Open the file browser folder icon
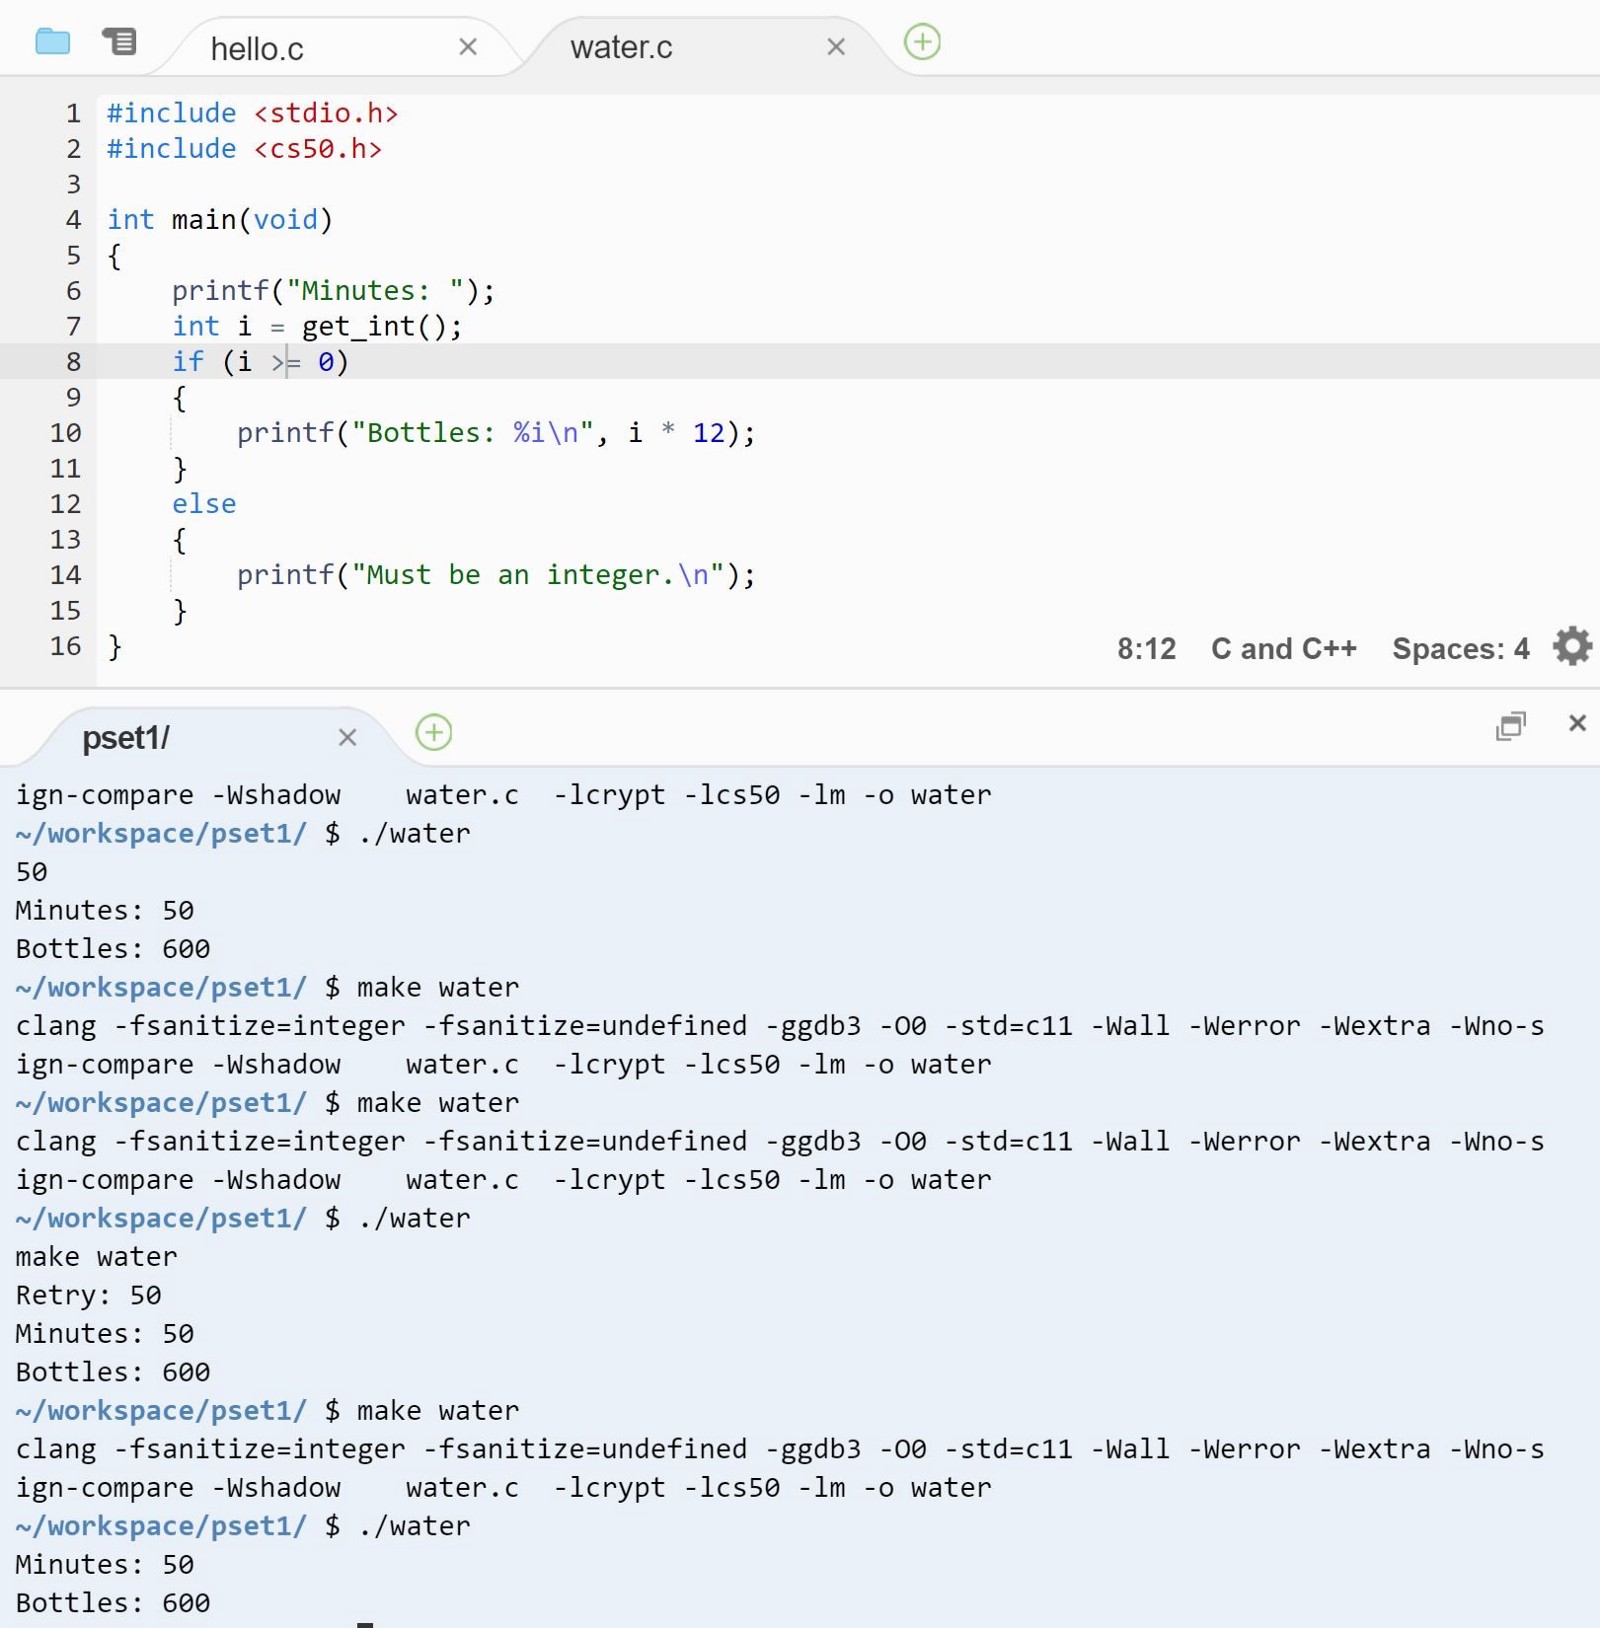The height and width of the screenshot is (1628, 1600). point(52,42)
